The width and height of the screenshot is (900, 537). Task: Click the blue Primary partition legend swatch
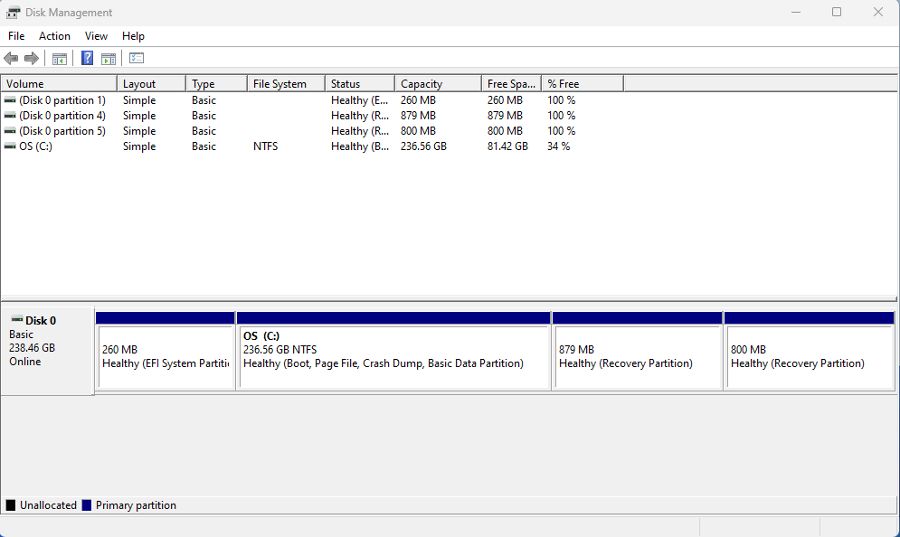click(x=87, y=506)
